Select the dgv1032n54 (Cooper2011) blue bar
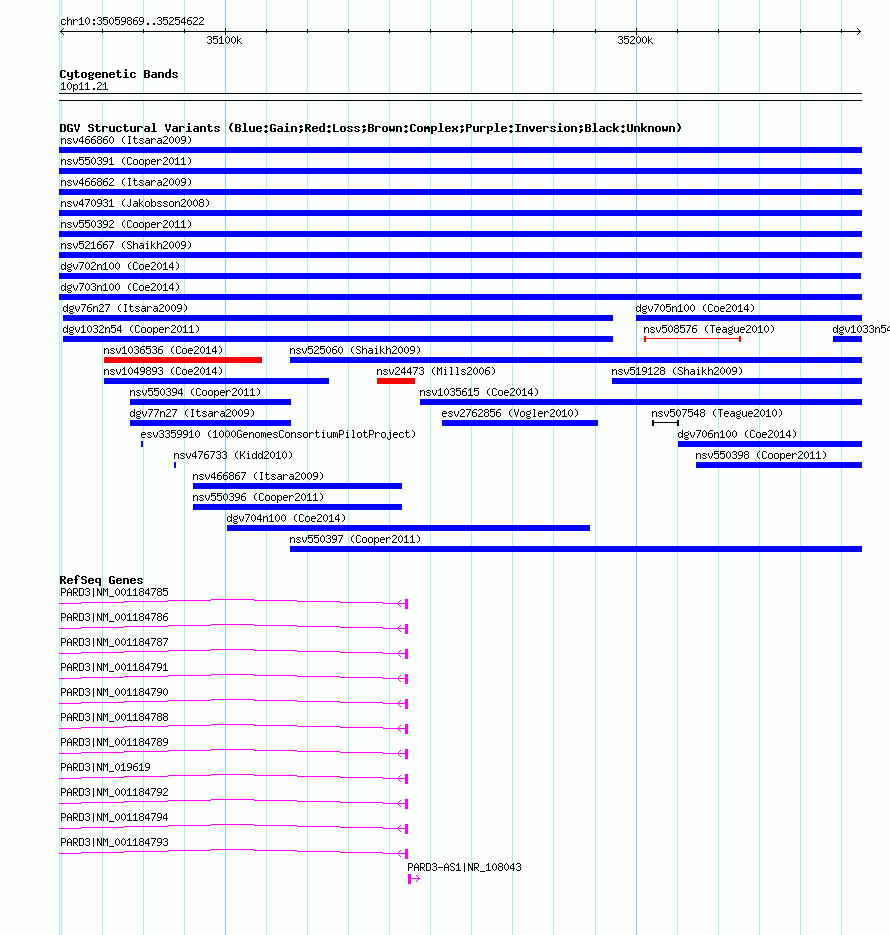 [x=338, y=339]
